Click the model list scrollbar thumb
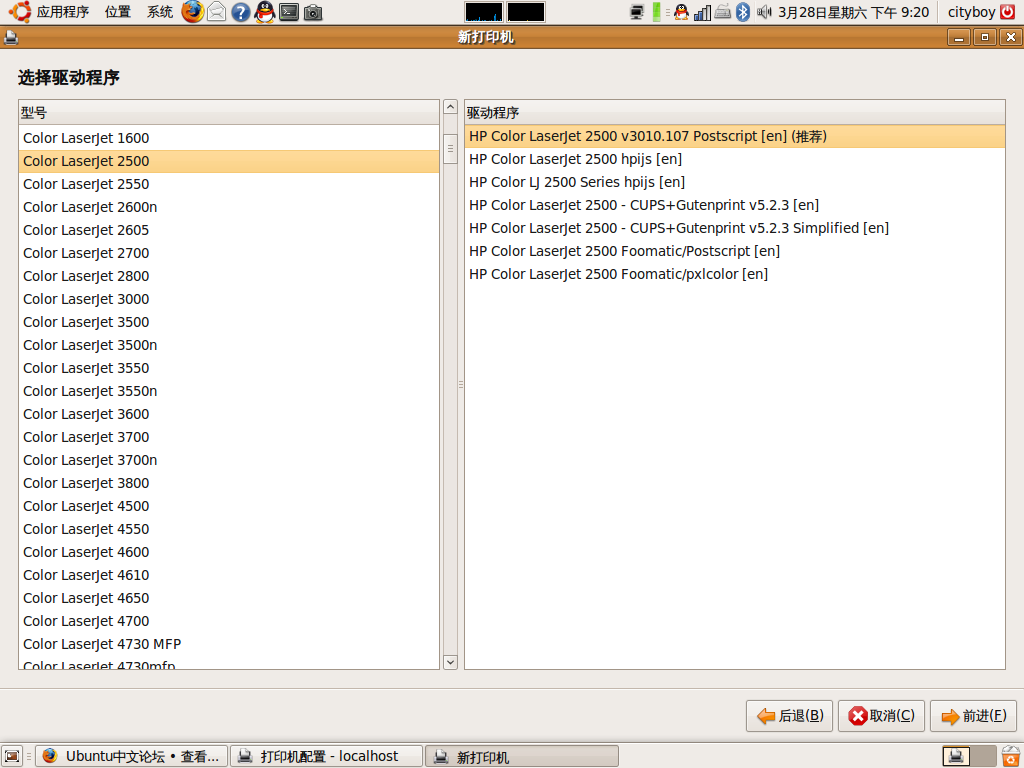Image resolution: width=1024 pixels, height=768 pixels. click(x=450, y=149)
